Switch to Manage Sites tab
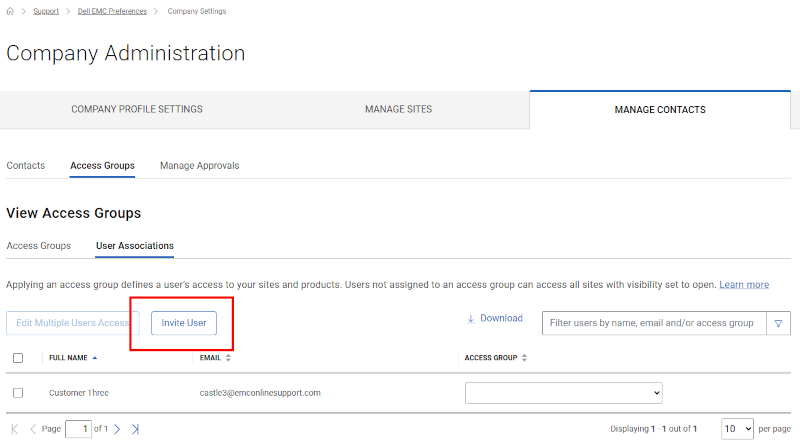This screenshot has width=800, height=446. [398, 109]
